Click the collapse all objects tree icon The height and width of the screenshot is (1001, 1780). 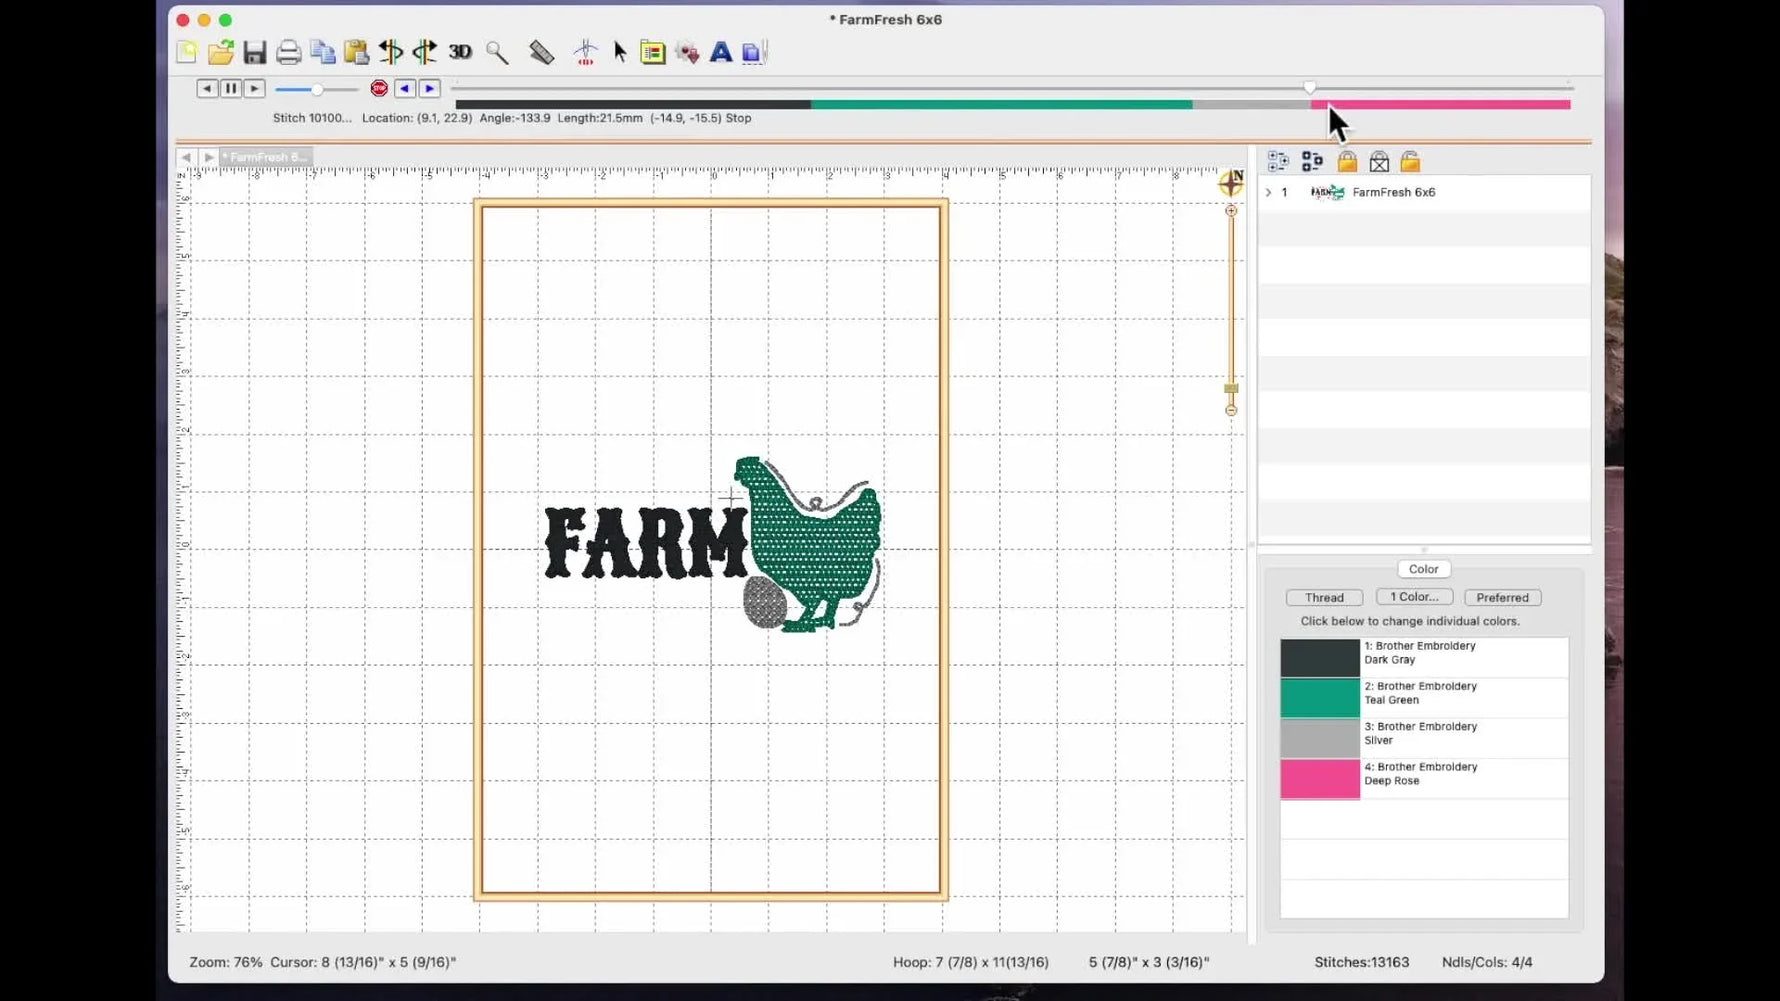[1312, 162]
